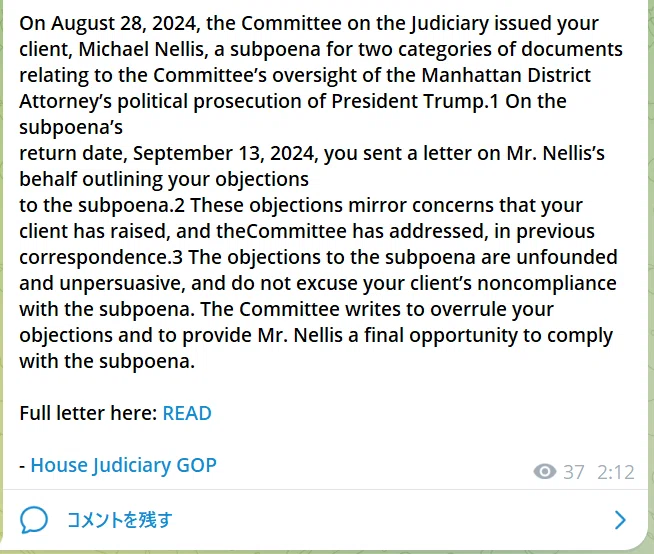Click the "Manhattan District" text in the message

506,75
